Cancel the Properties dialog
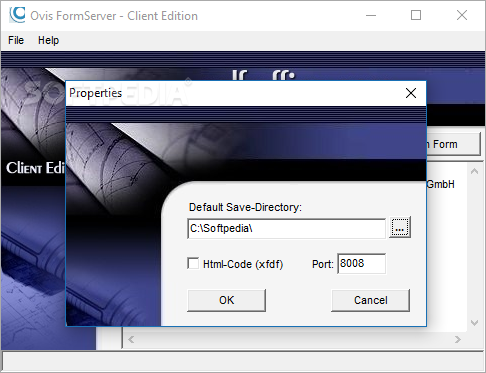 [x=370, y=300]
